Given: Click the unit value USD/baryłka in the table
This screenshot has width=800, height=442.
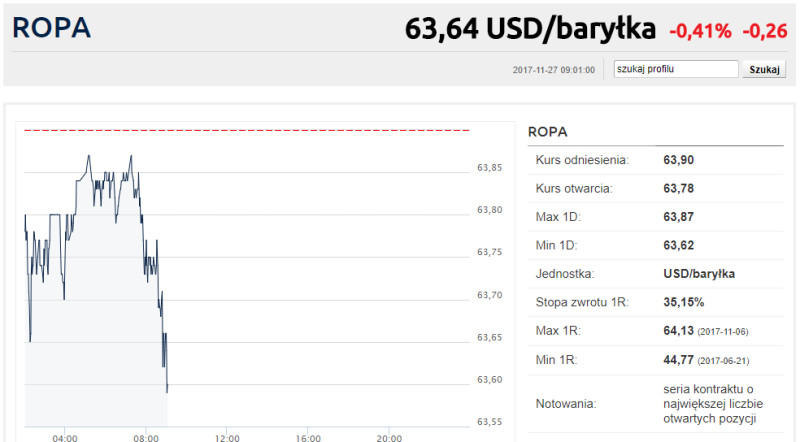Looking at the screenshot, I should coord(699,274).
